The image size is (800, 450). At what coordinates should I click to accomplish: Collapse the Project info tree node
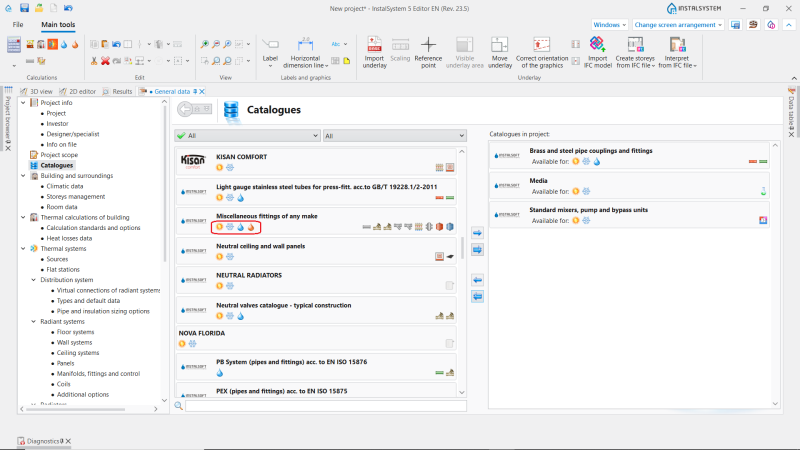pyautogui.click(x=23, y=103)
